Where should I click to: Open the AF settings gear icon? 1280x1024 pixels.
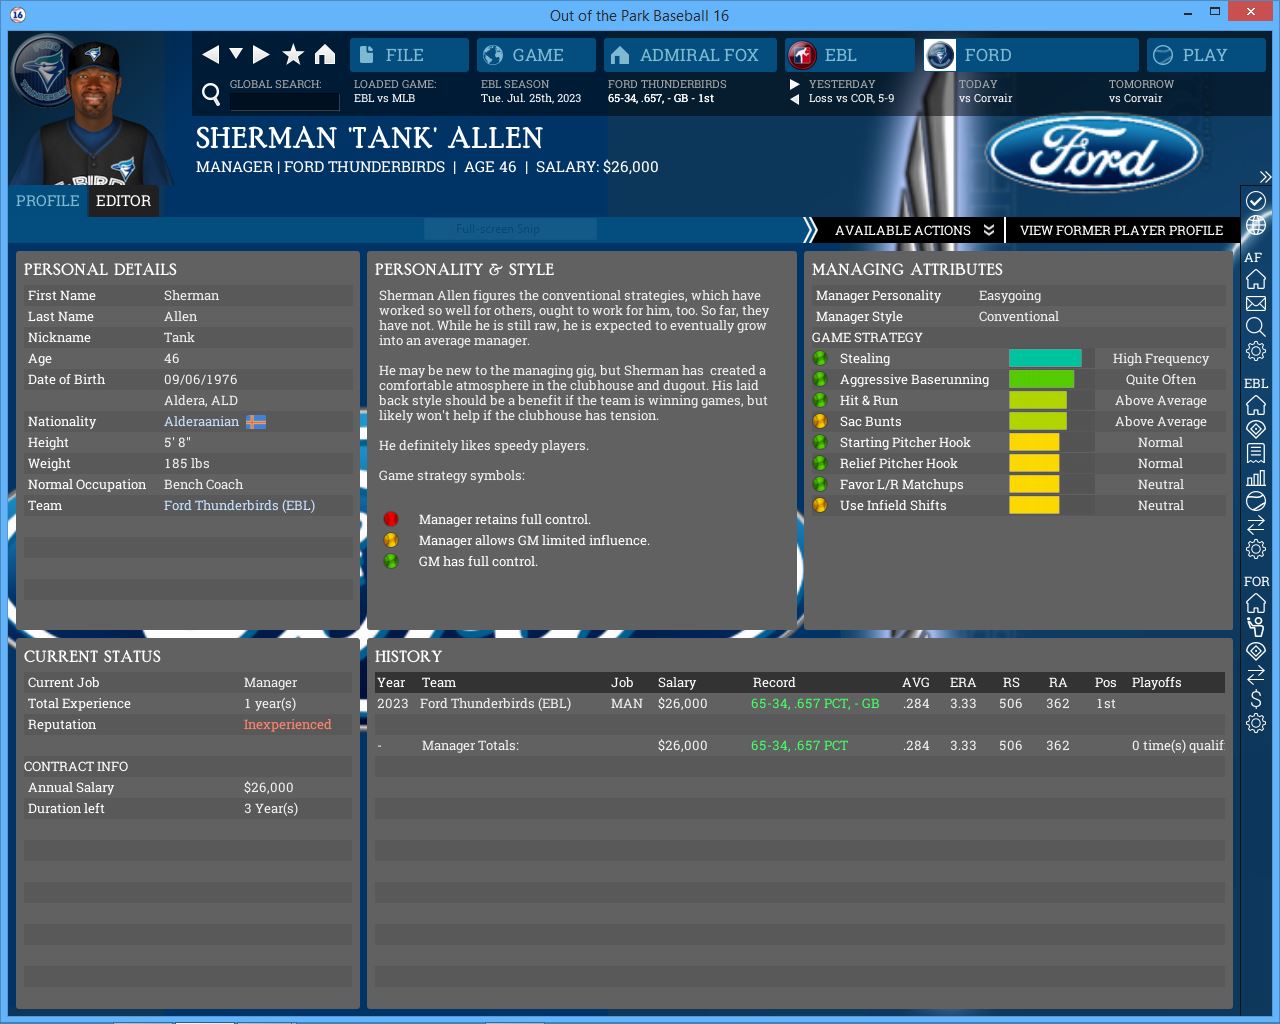(x=1256, y=351)
